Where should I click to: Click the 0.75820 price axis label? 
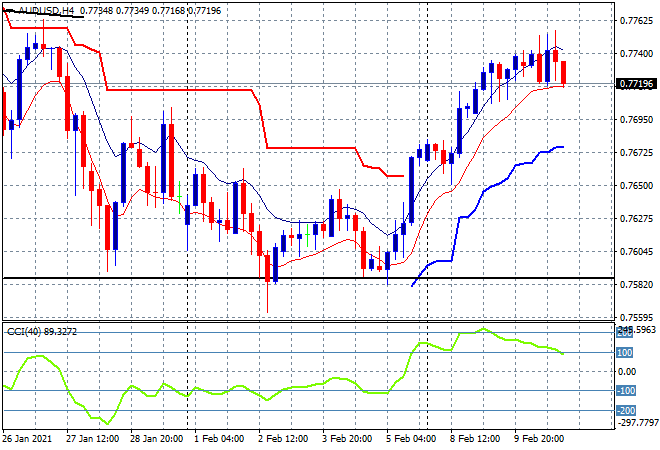[x=637, y=285]
